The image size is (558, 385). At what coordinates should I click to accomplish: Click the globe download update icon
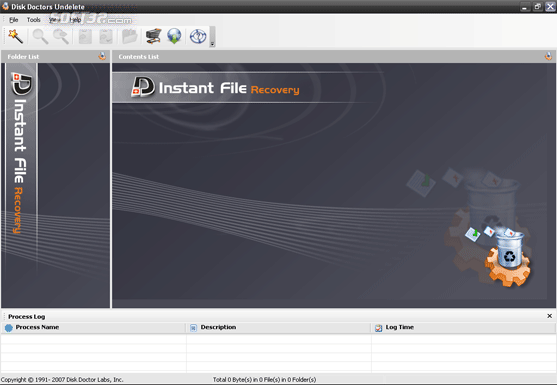tap(174, 36)
